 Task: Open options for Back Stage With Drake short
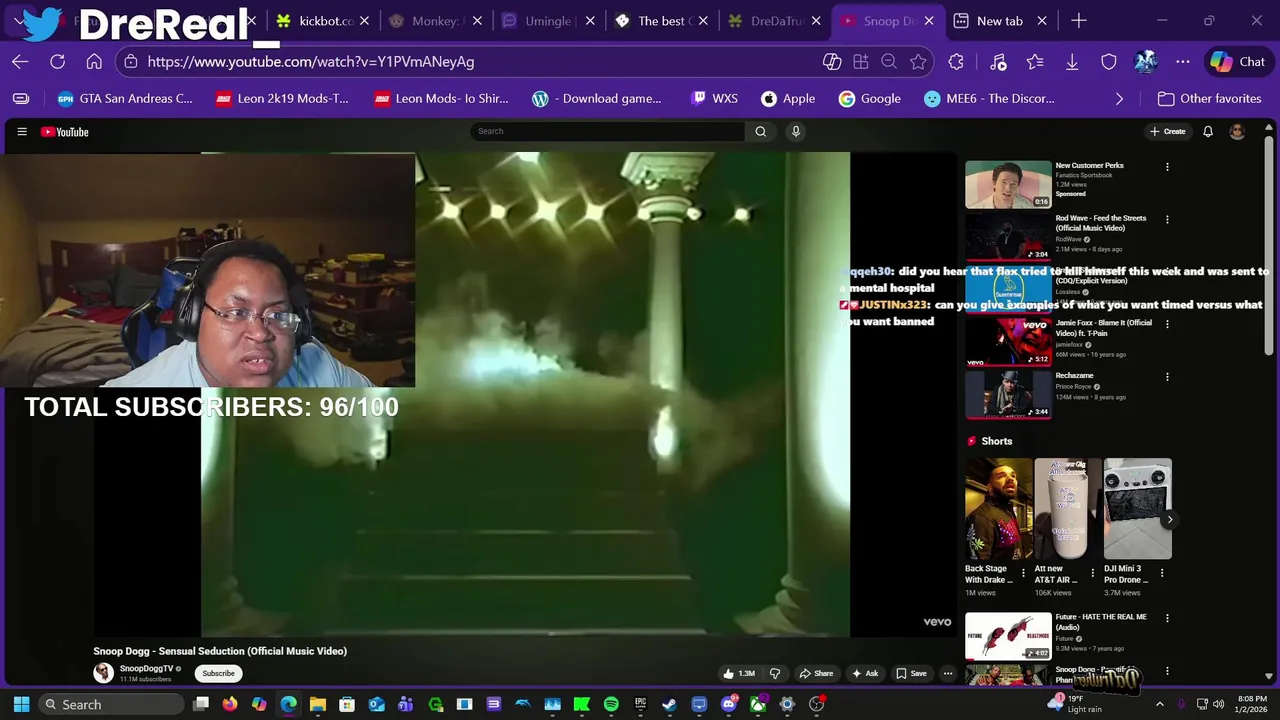tap(1022, 574)
